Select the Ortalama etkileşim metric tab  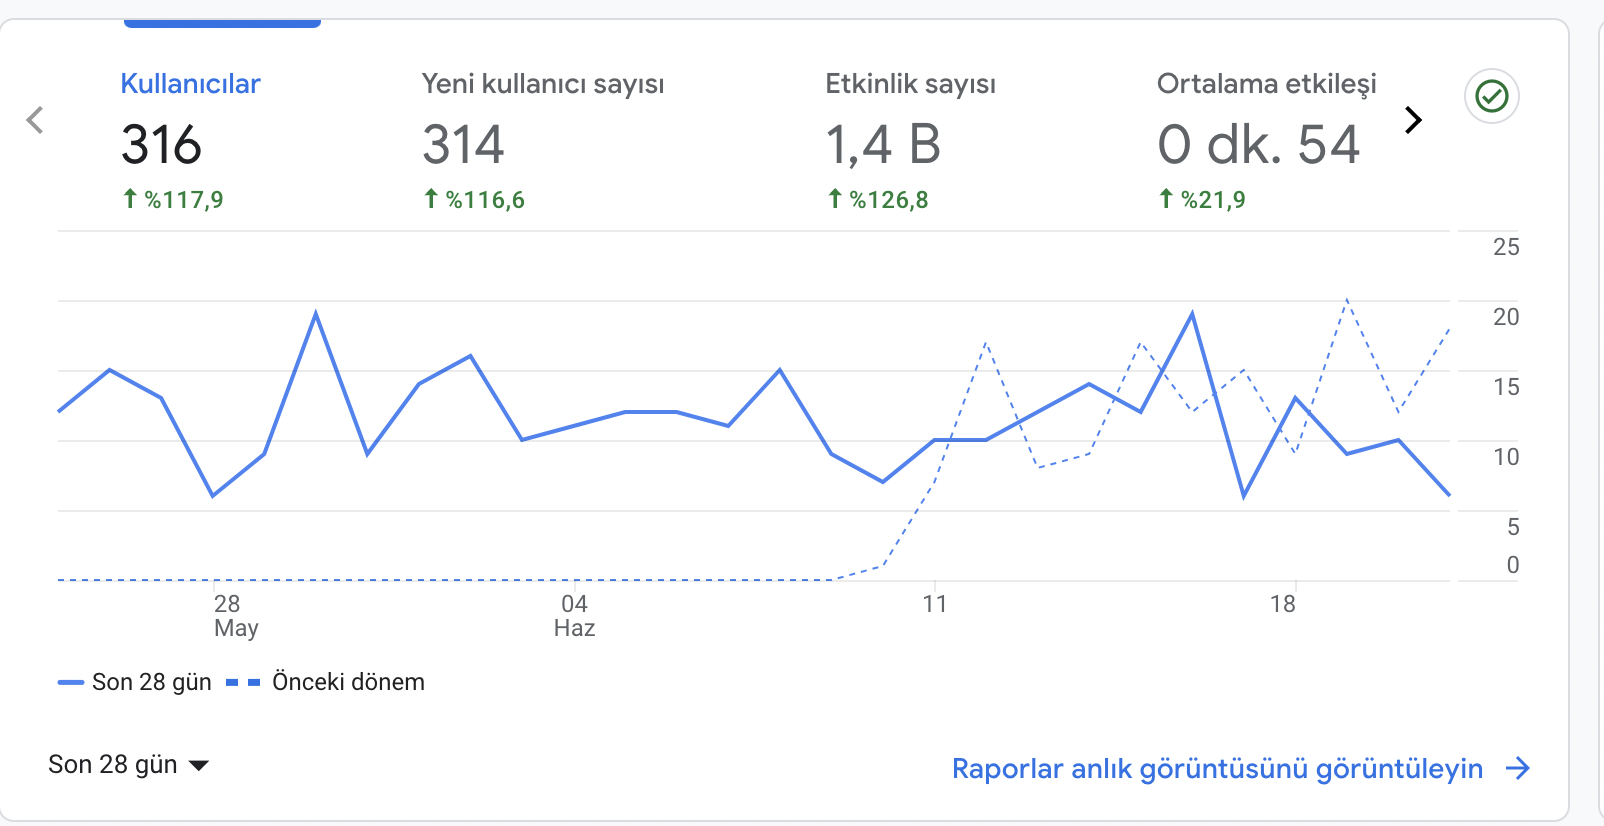click(1267, 140)
